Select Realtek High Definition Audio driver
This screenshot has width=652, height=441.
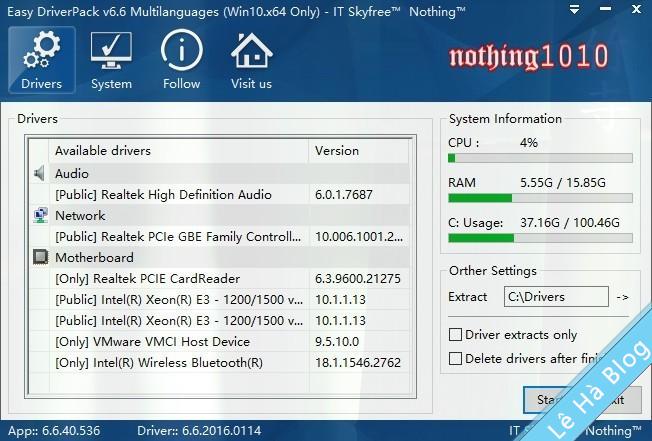point(220,195)
